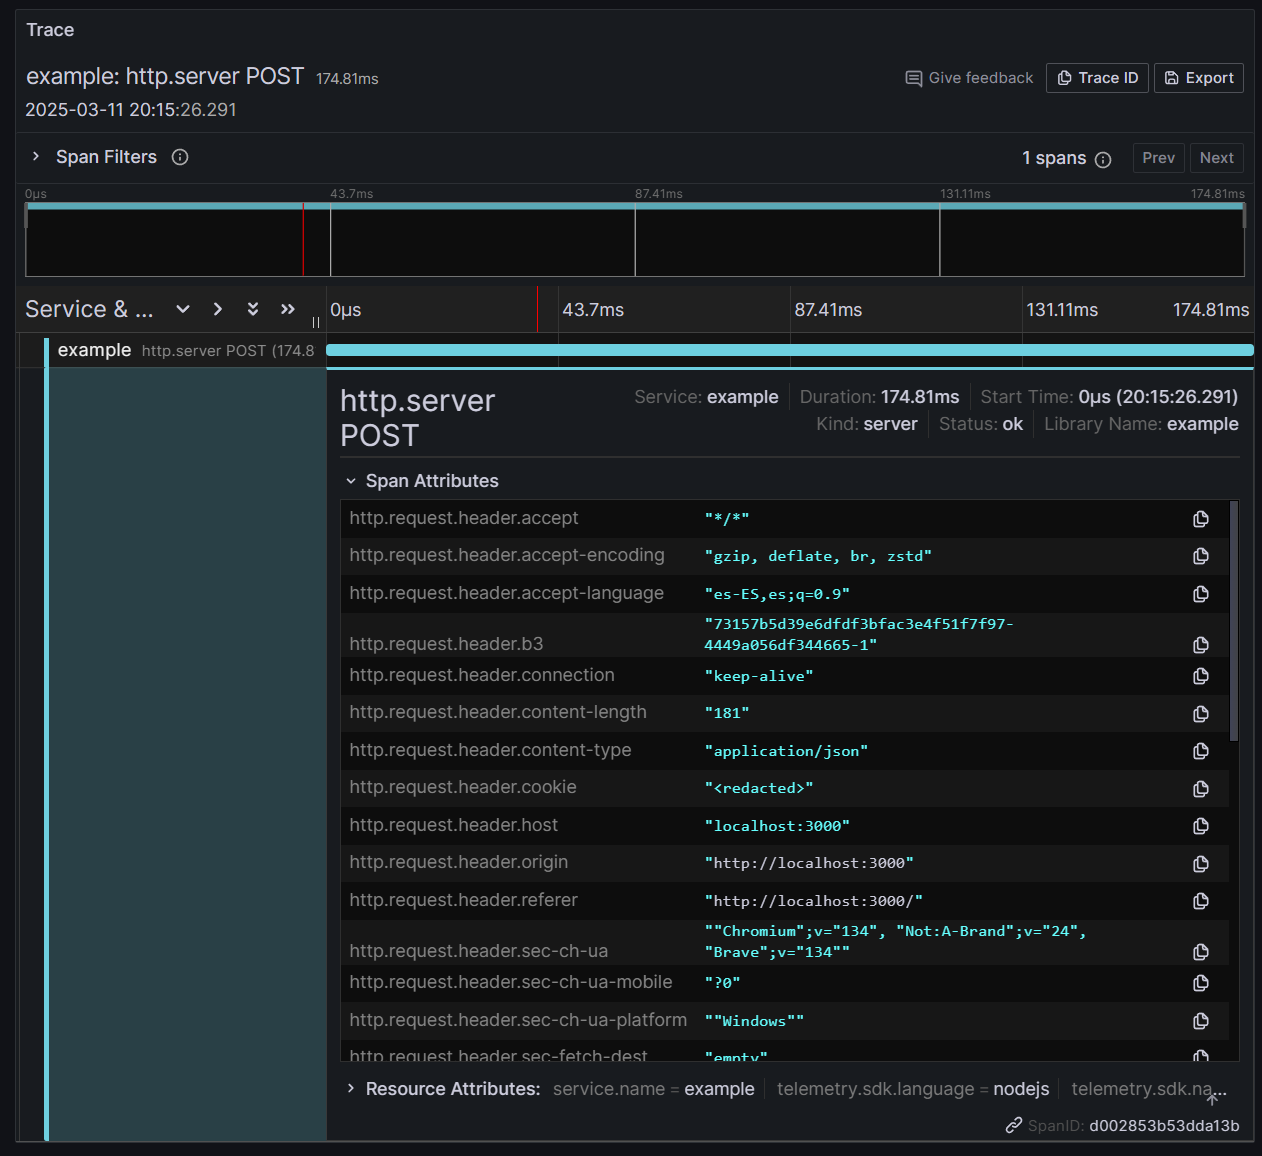Copy the b3 header value
Viewport: 1262px width, 1156px height.
pos(1200,645)
